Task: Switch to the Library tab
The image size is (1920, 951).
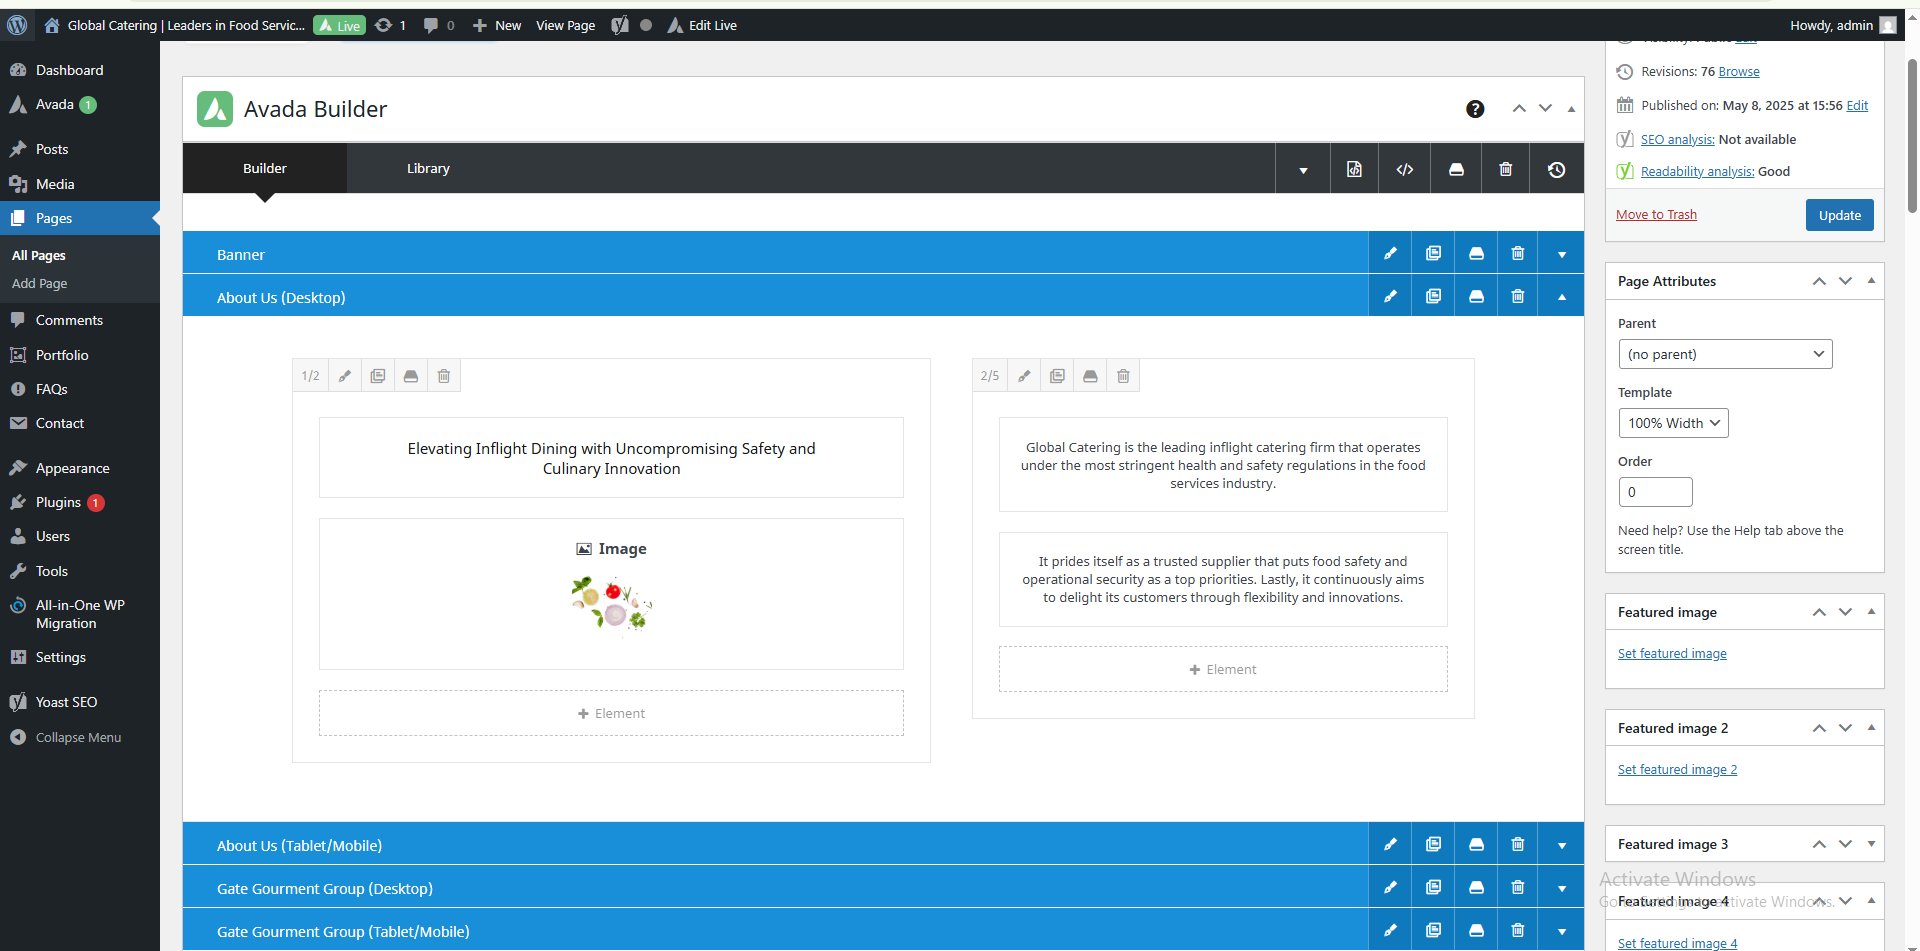Action: tap(428, 169)
